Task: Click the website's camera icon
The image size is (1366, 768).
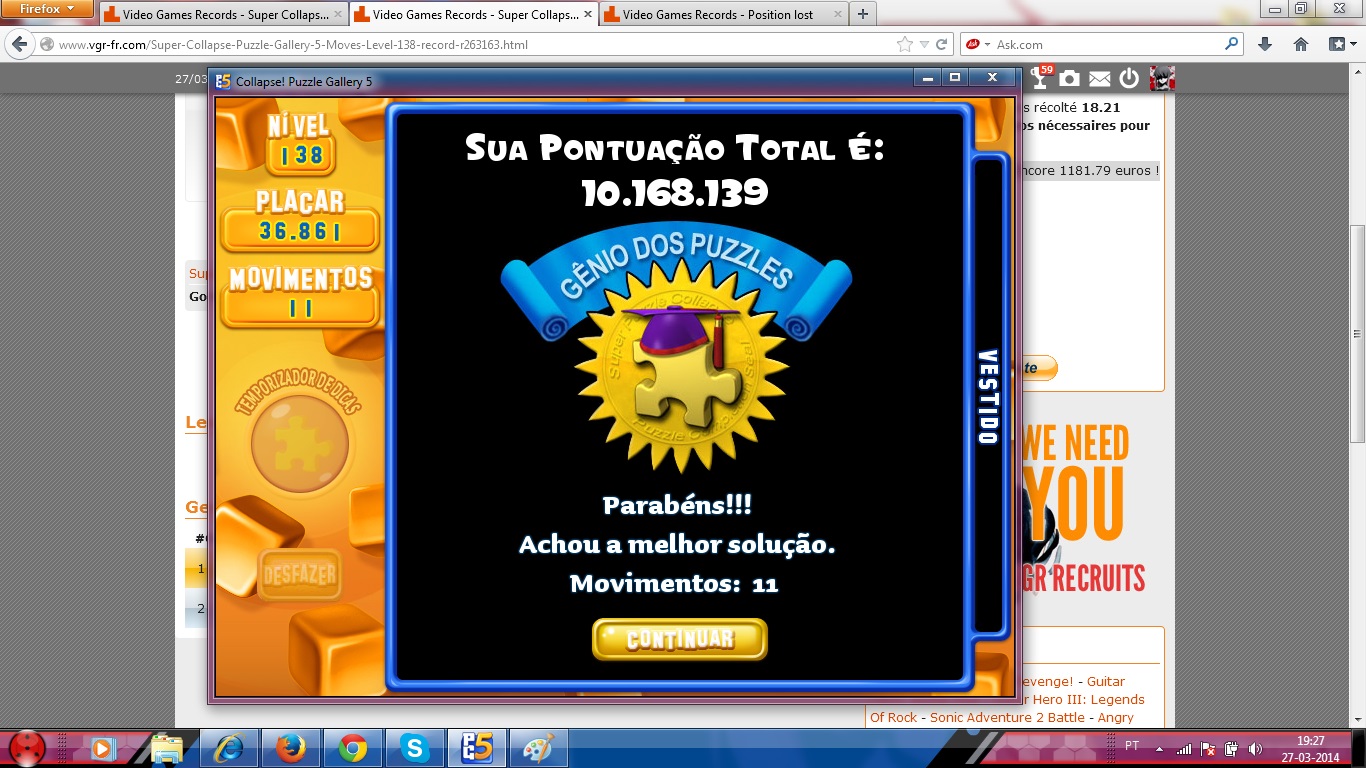Action: [x=1070, y=79]
